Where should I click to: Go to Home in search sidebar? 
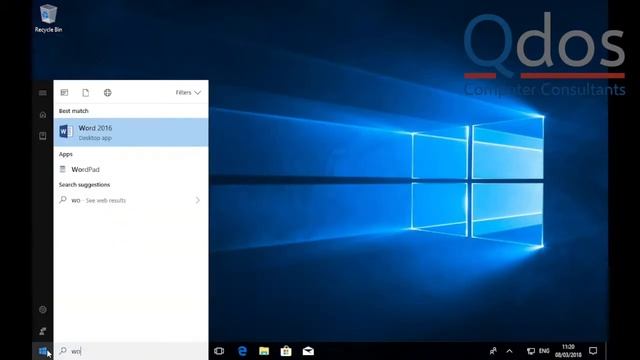click(42, 115)
